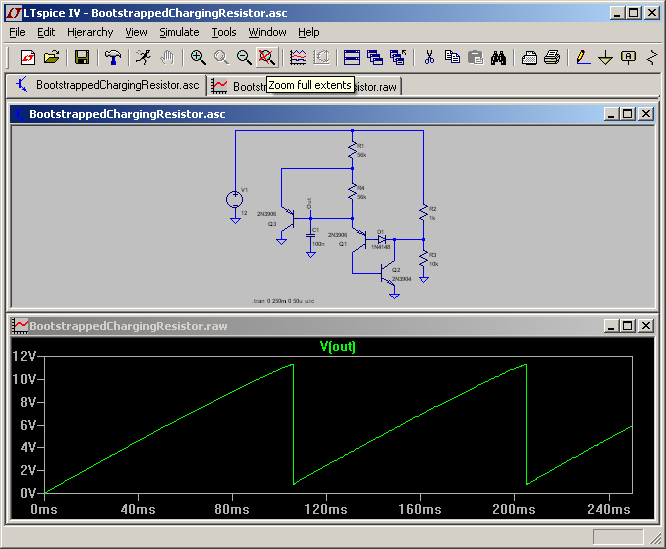
Task: Run the simulation using the running man icon
Action: point(143,58)
